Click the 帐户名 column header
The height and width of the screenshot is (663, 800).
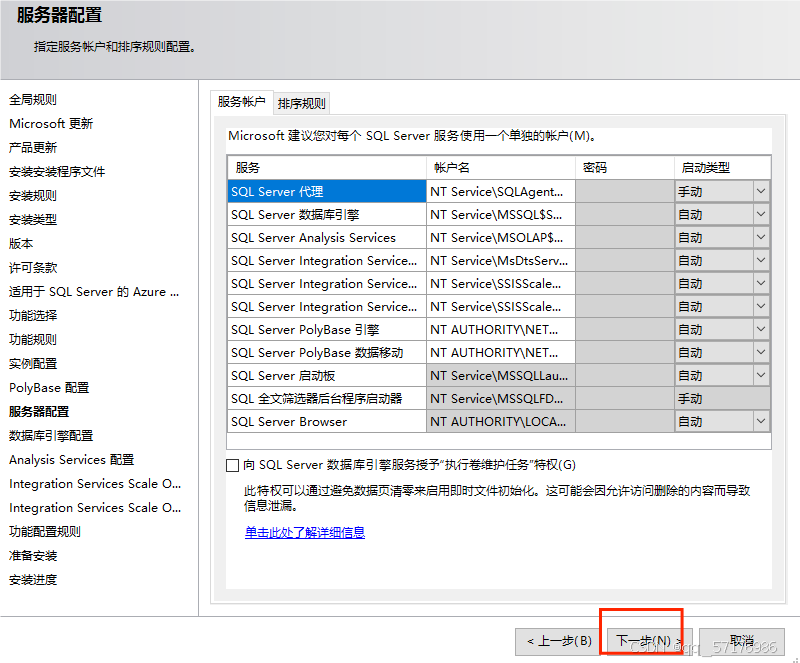[x=501, y=167]
